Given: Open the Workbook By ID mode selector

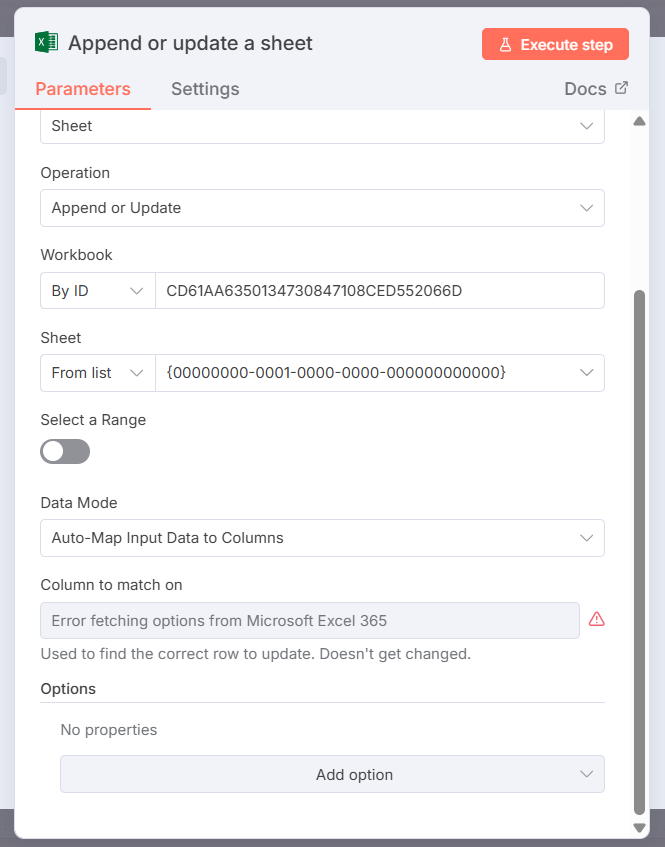Looking at the screenshot, I should point(97,291).
